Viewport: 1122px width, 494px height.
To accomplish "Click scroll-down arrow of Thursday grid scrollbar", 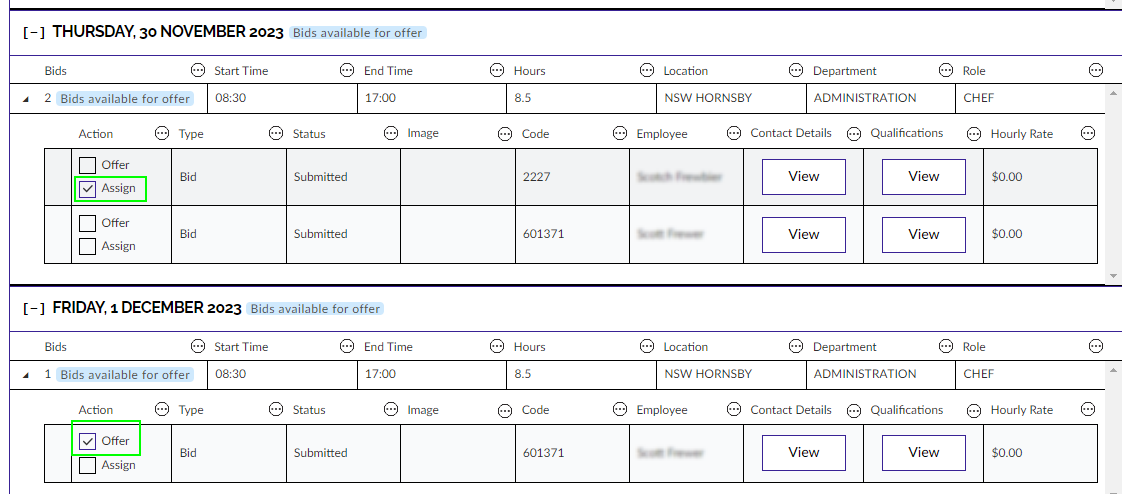I will [x=1113, y=274].
